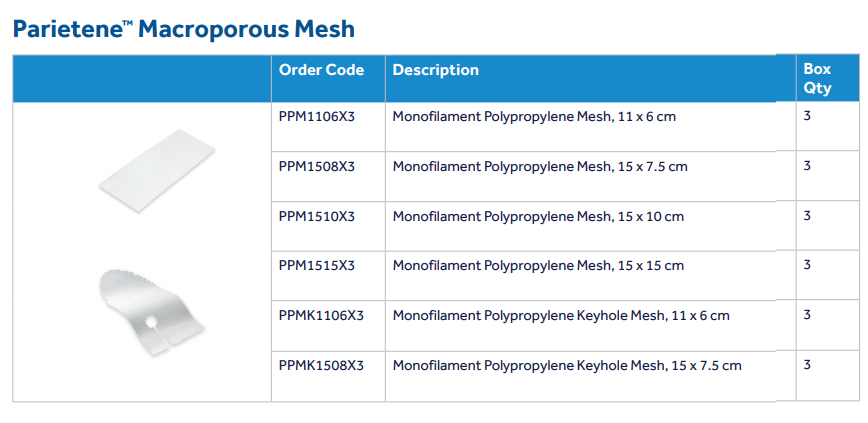Select order code PPM1515X3
868x423 pixels.
tap(317, 265)
